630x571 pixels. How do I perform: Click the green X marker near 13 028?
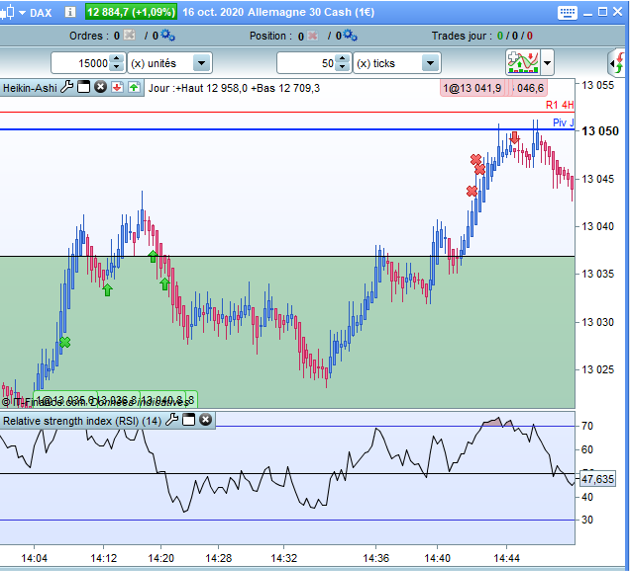65,342
